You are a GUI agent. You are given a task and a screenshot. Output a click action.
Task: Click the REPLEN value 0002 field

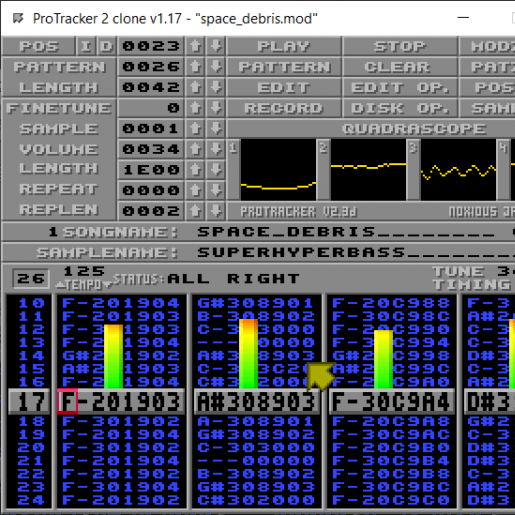click(151, 211)
